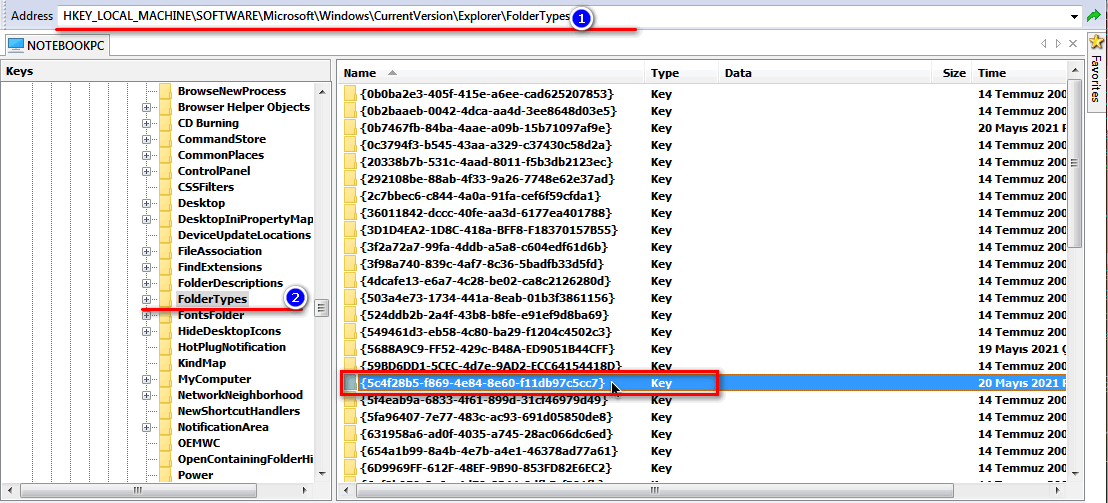This screenshot has height=503, width=1108.
Task: Expand the CommandStore key
Action: 146,139
